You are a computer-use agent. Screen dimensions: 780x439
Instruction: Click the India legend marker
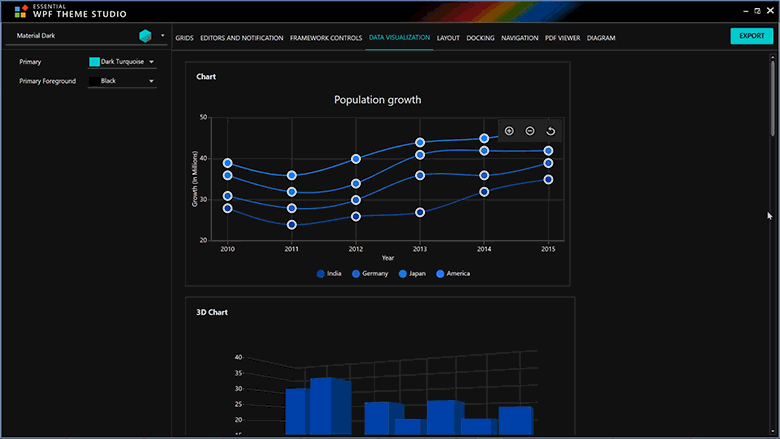321,273
